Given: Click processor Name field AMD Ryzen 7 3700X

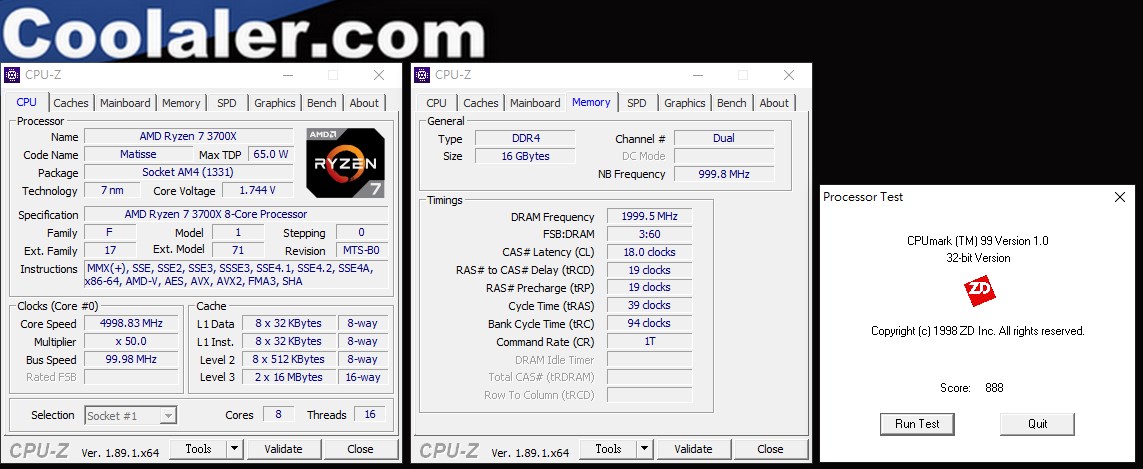Looking at the screenshot, I should (x=189, y=136).
